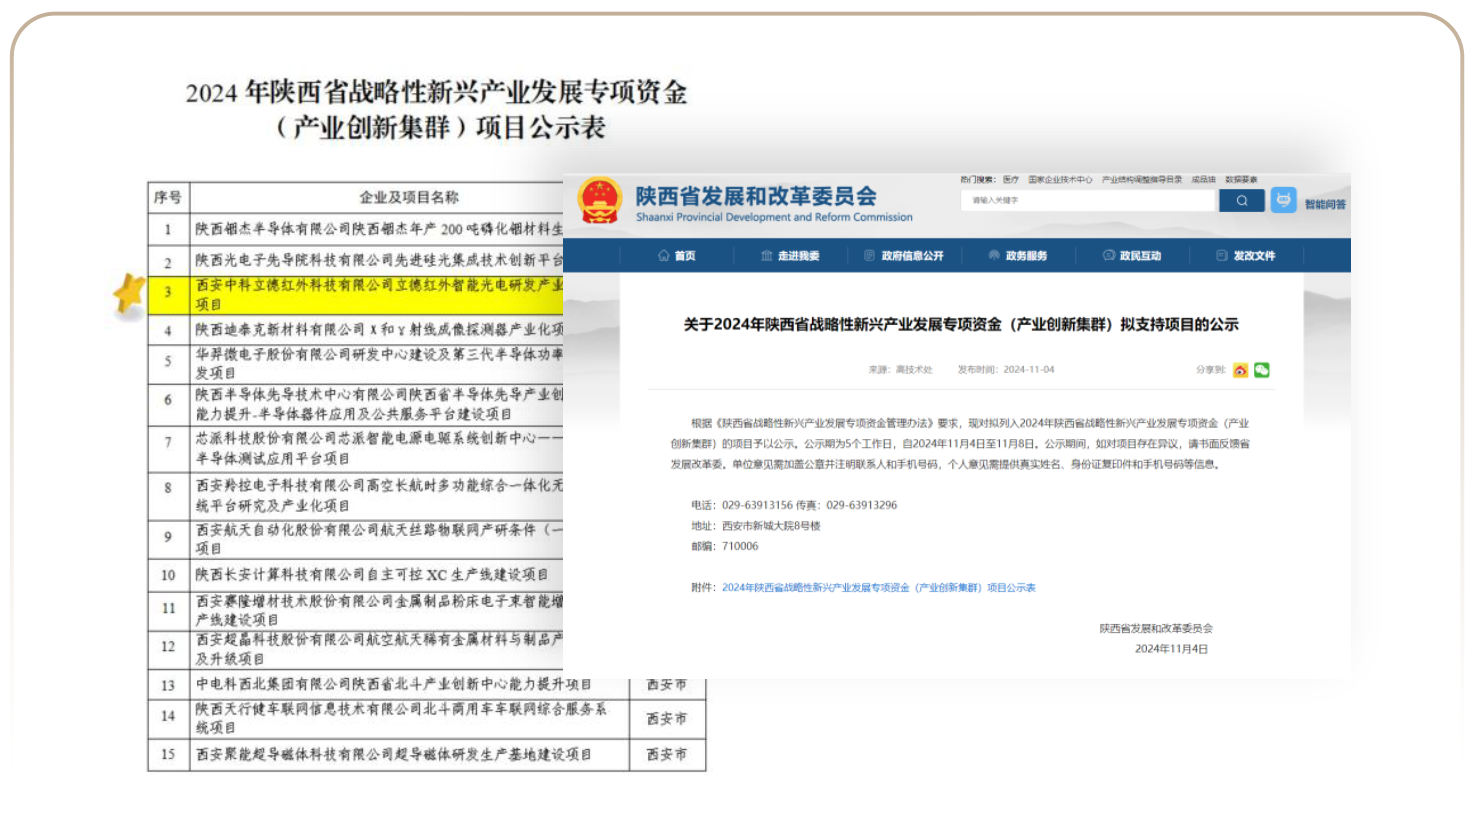This screenshot has width=1476, height=835.
Task: Open the 政民互动 menu item
Action: (1140, 256)
